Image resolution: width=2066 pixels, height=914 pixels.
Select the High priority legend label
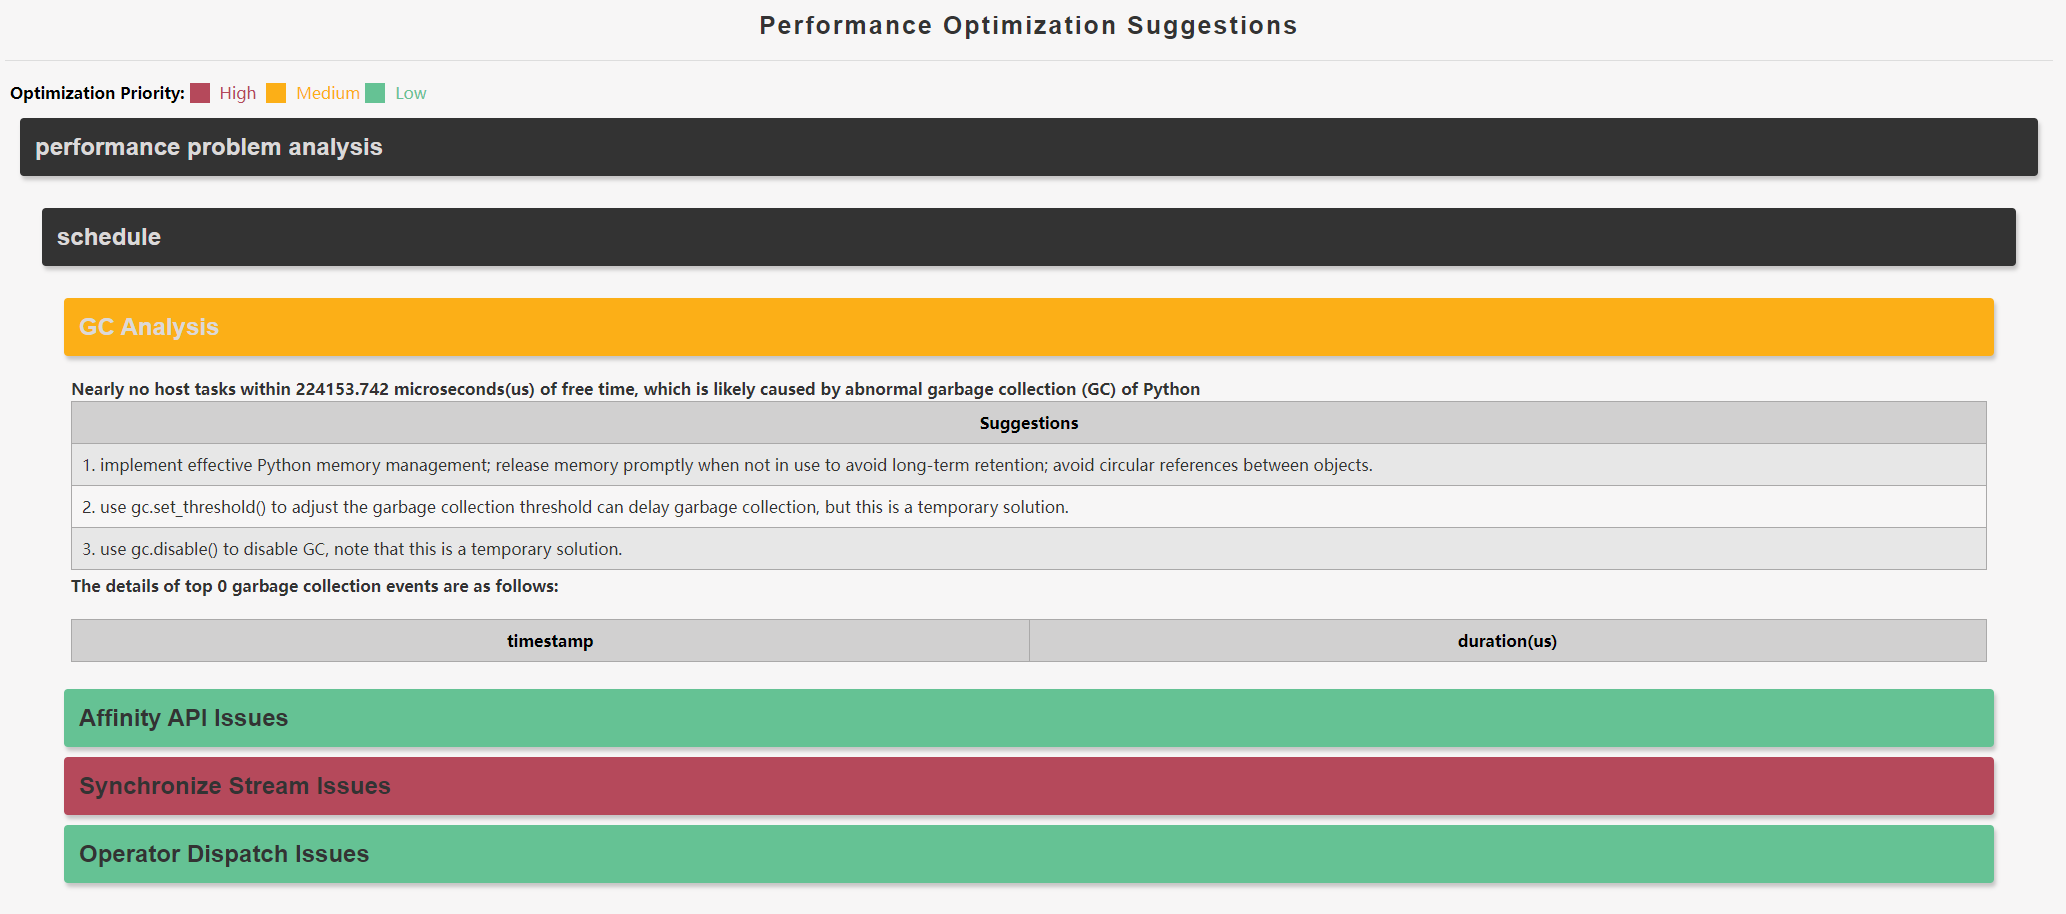[238, 93]
